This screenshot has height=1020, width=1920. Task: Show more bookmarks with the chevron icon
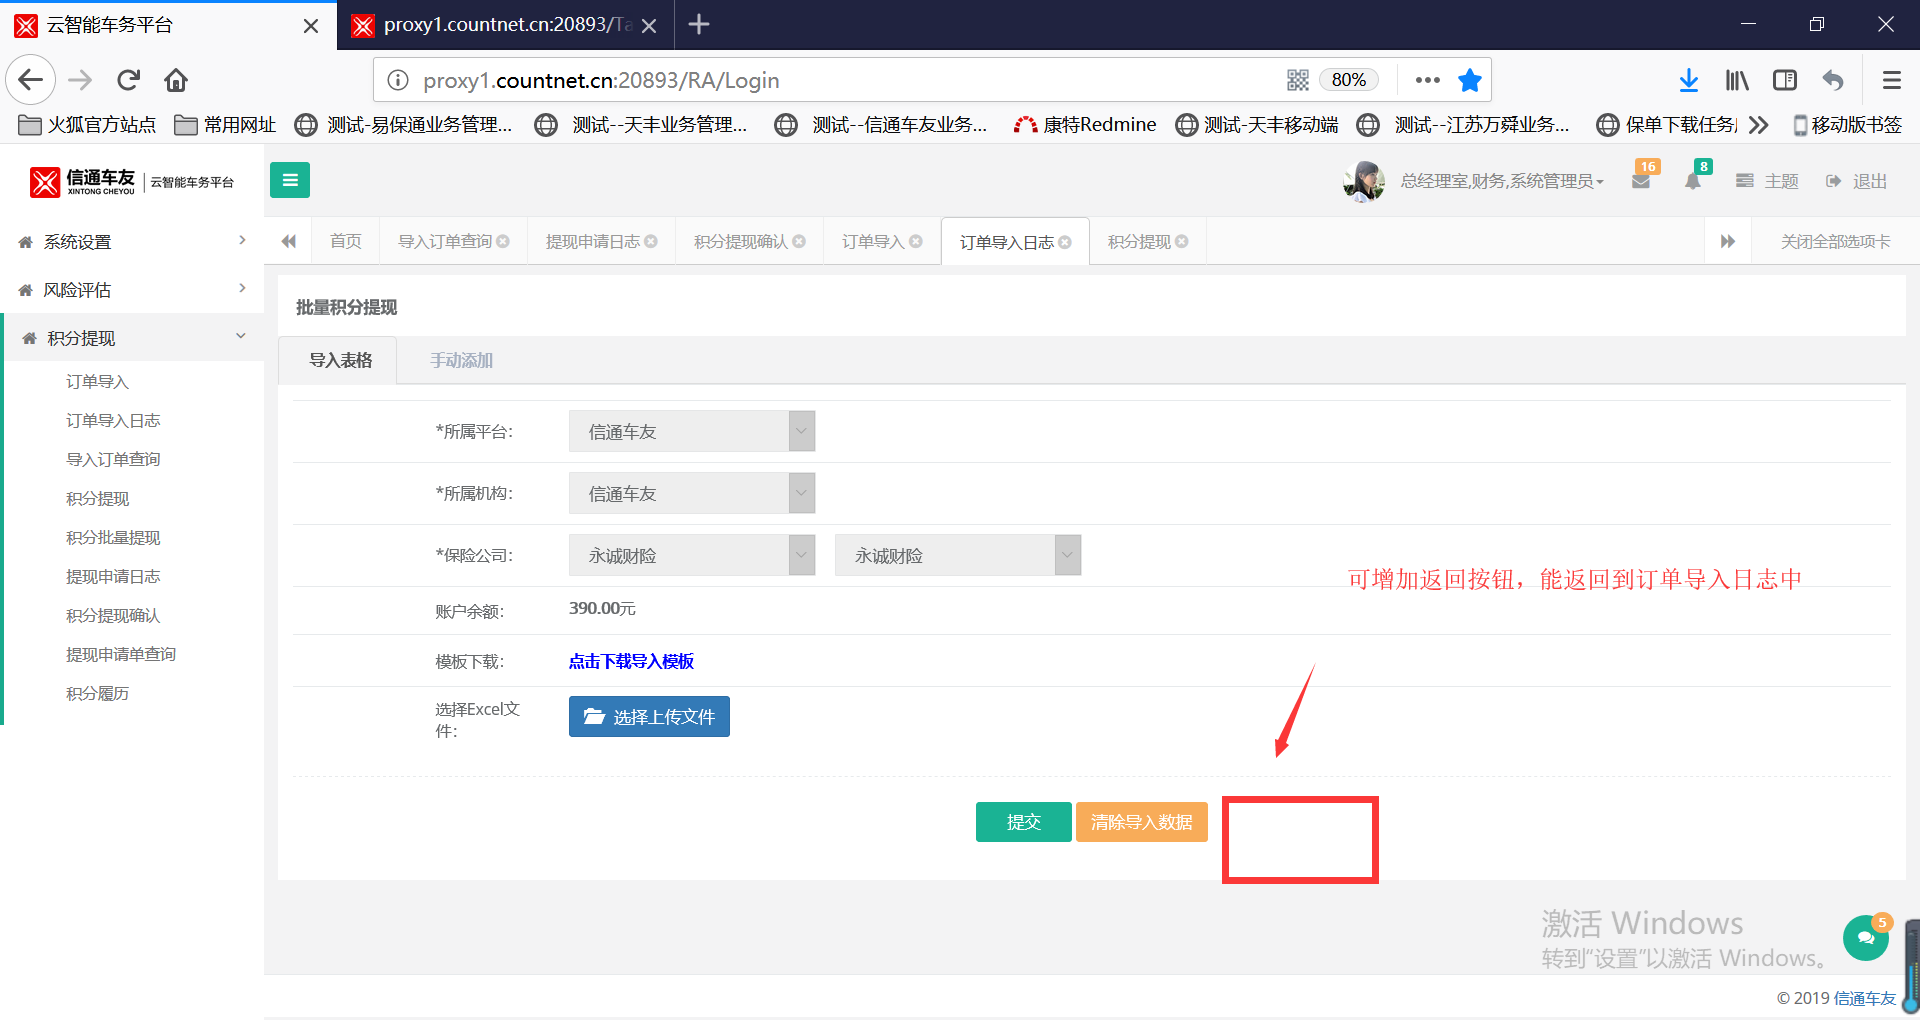[1759, 124]
